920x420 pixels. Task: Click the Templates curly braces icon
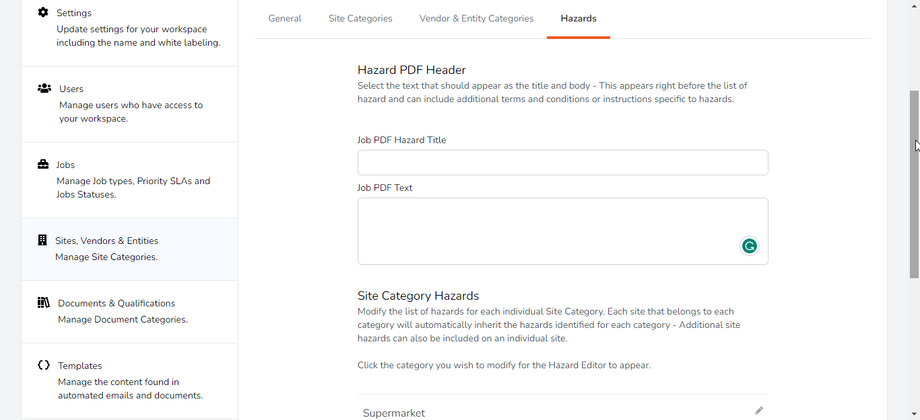pos(43,365)
